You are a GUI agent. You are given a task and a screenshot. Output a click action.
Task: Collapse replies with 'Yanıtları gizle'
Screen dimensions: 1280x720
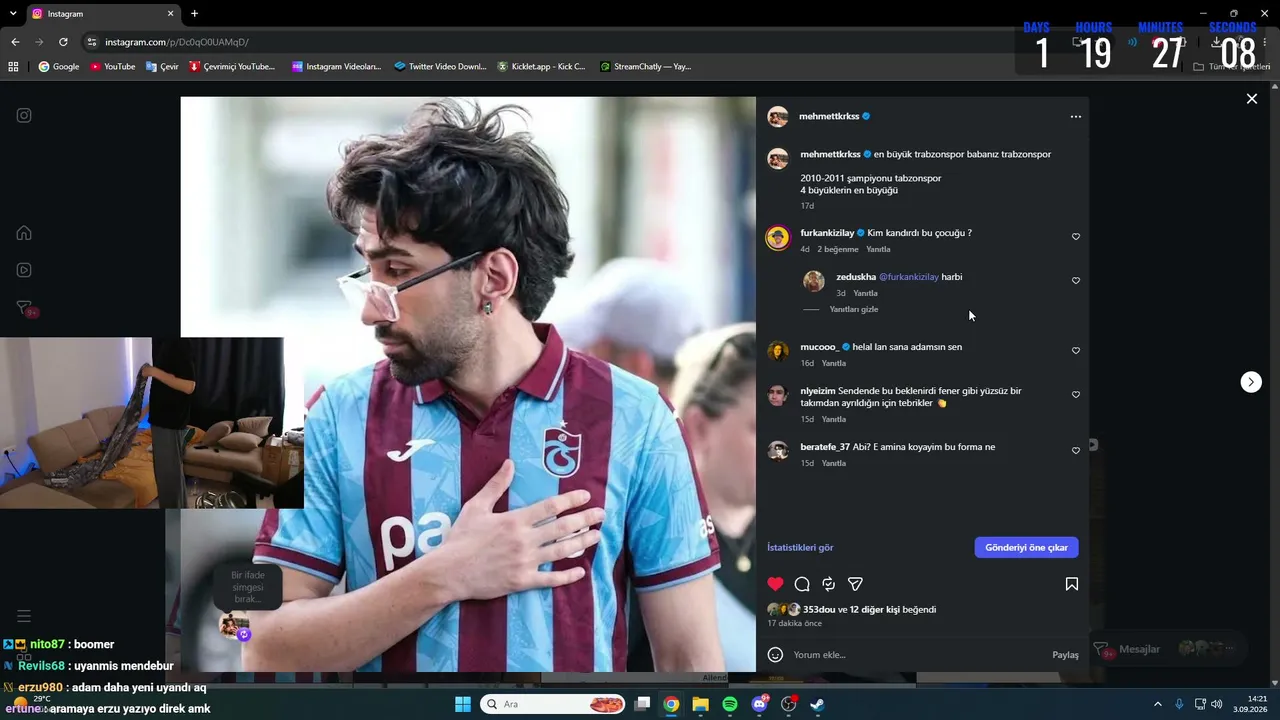(854, 310)
